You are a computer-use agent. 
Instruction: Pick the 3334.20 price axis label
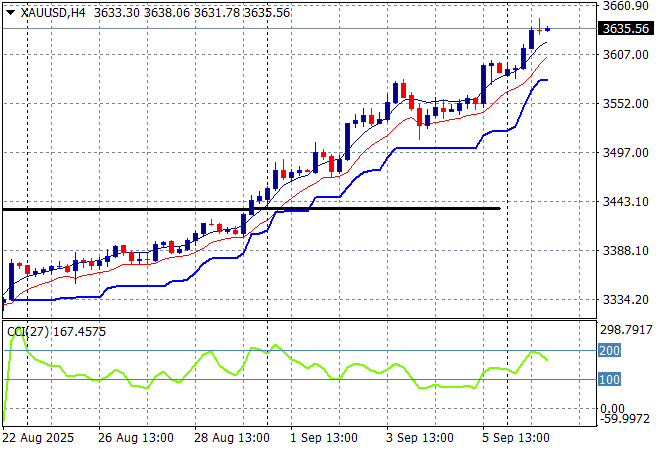[x=625, y=300]
